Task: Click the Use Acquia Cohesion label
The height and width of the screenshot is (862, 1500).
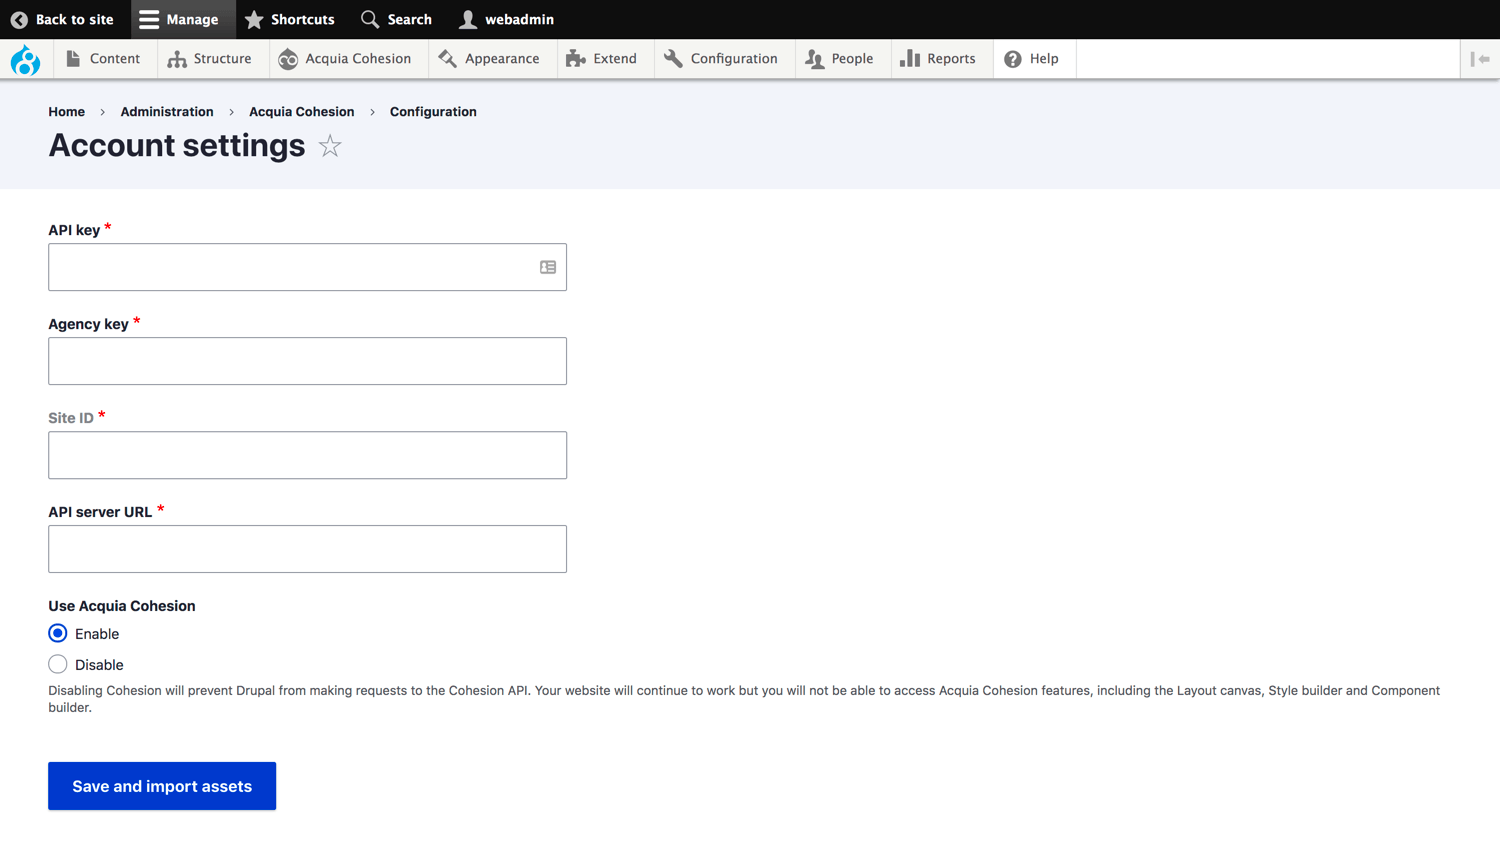Action: pyautogui.click(x=122, y=606)
